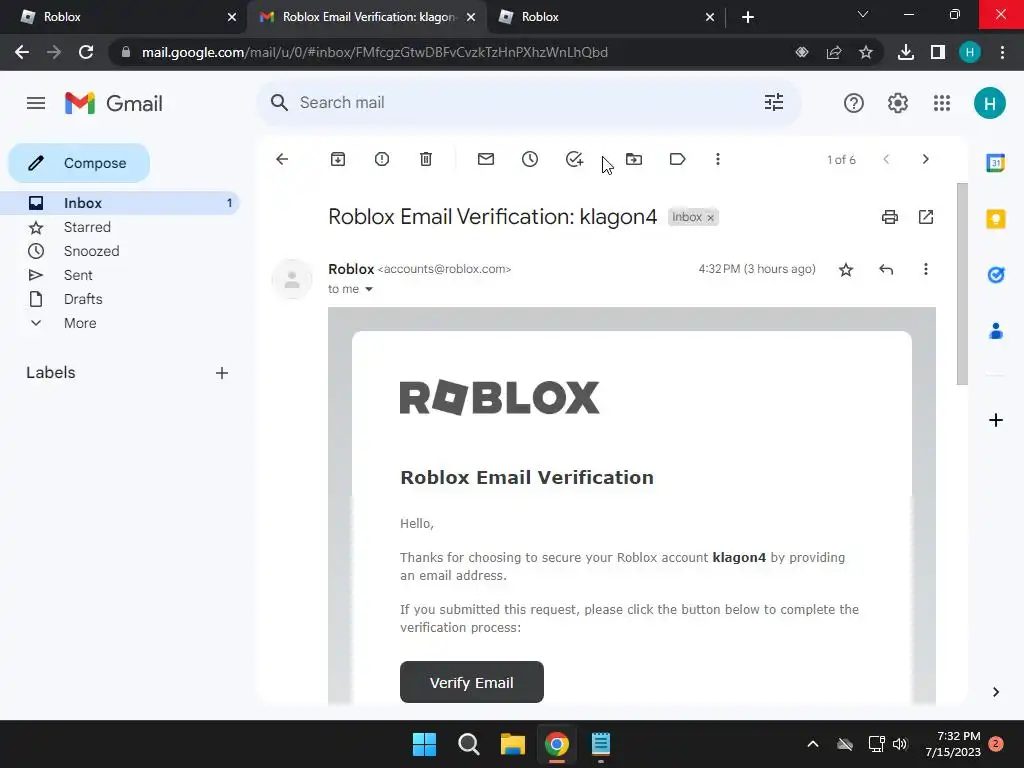The image size is (1024, 768).
Task: Reply to the Roblox message
Action: click(x=886, y=269)
